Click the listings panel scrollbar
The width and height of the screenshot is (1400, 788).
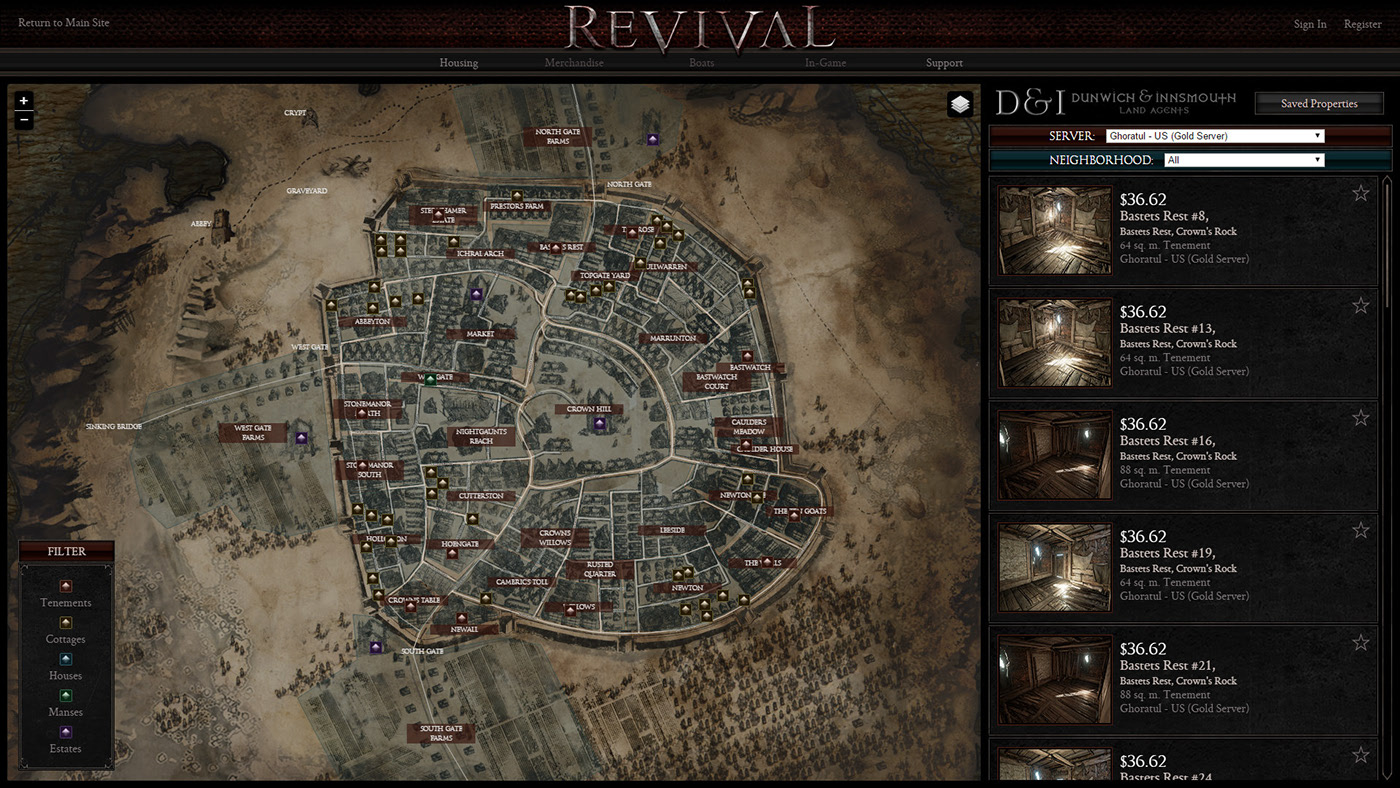click(x=1387, y=478)
